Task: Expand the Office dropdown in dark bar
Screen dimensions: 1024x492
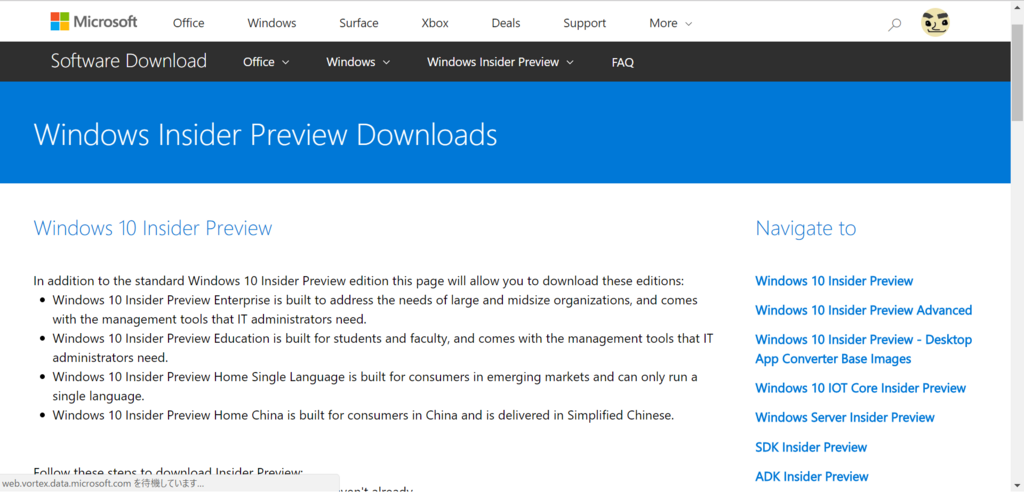Action: (266, 62)
